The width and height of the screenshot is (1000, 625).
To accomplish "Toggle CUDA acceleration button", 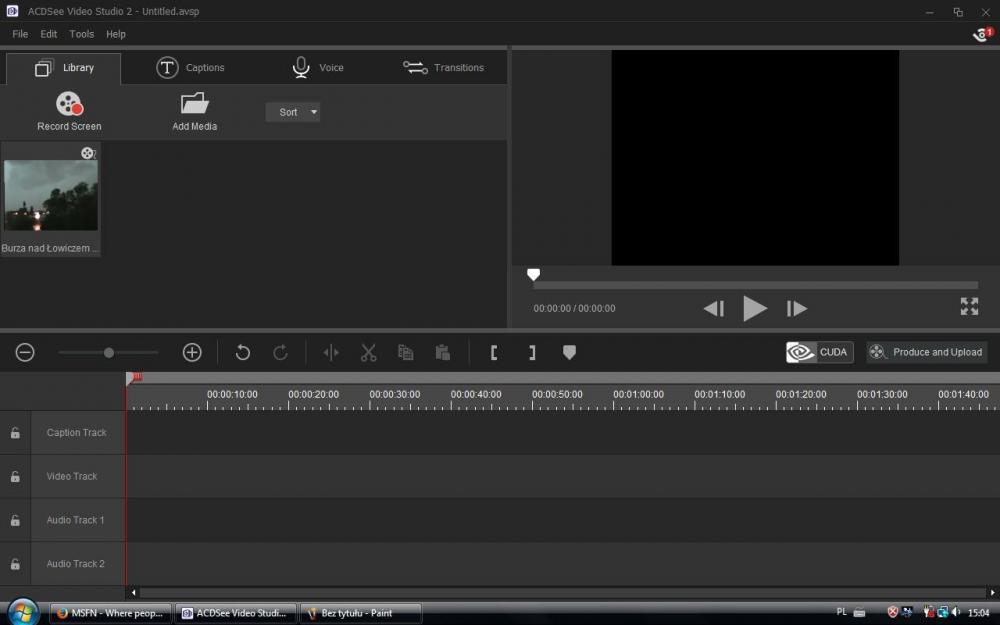I will (819, 352).
